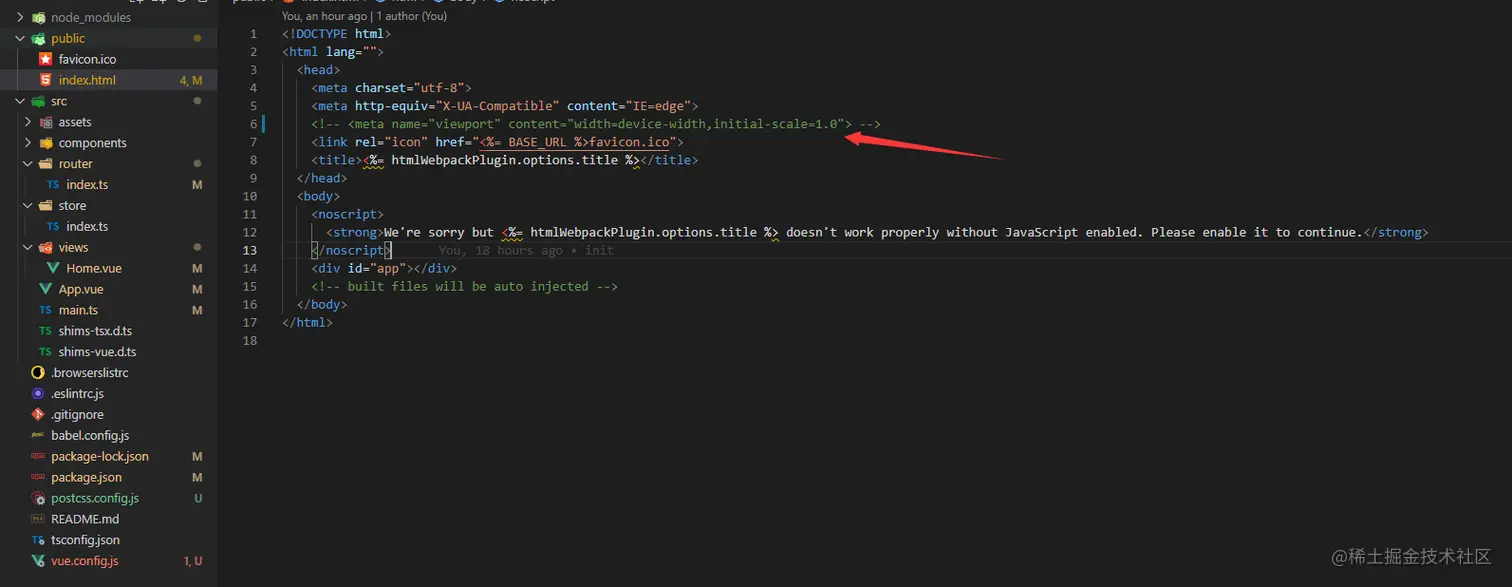Open favicon.ico from the explorer
The height and width of the screenshot is (587, 1512).
(x=88, y=59)
